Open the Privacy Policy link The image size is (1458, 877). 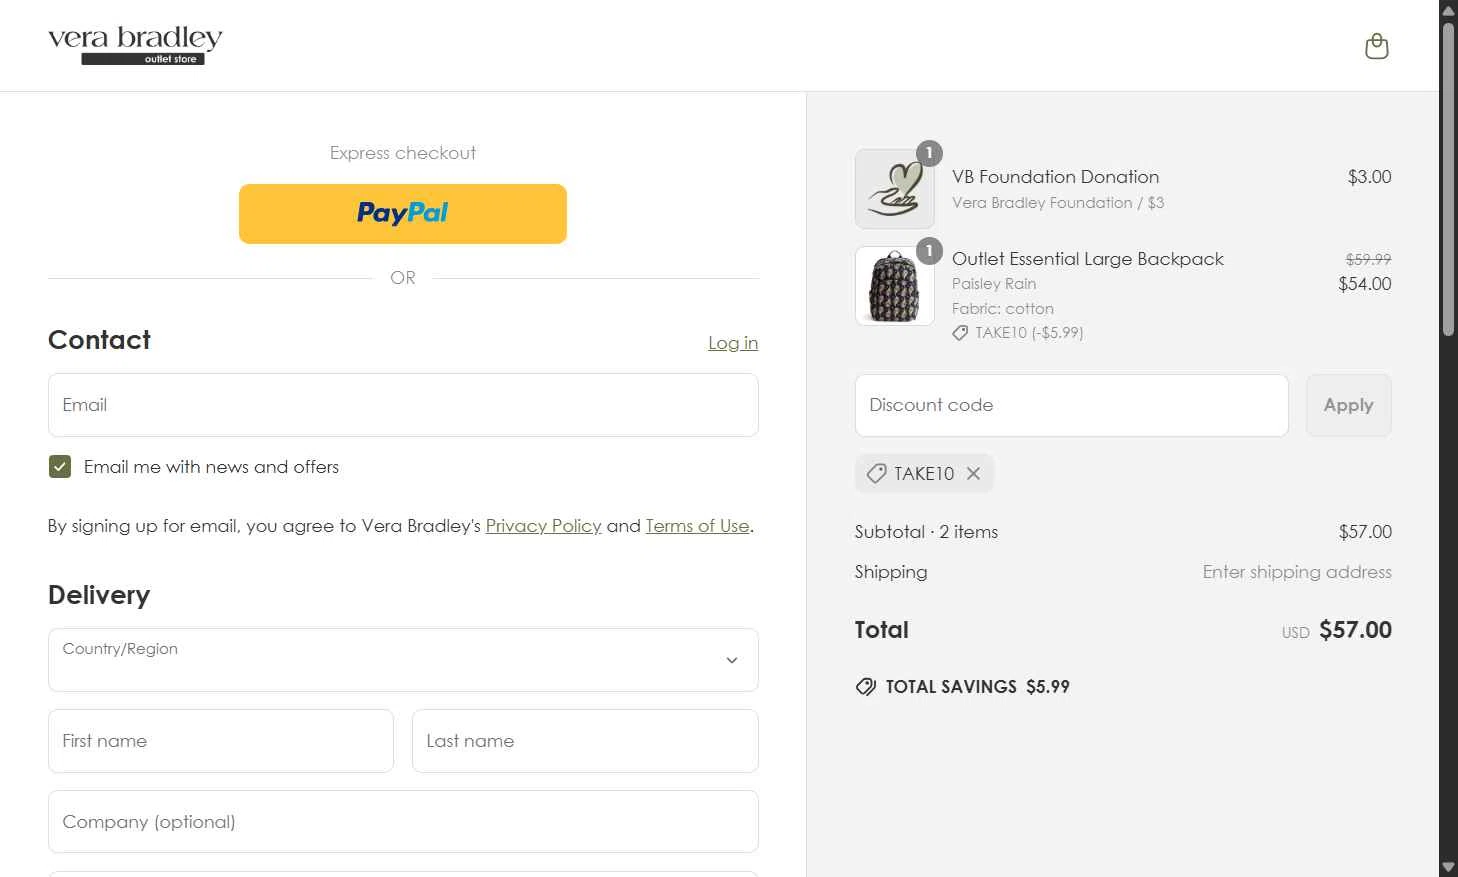point(543,526)
